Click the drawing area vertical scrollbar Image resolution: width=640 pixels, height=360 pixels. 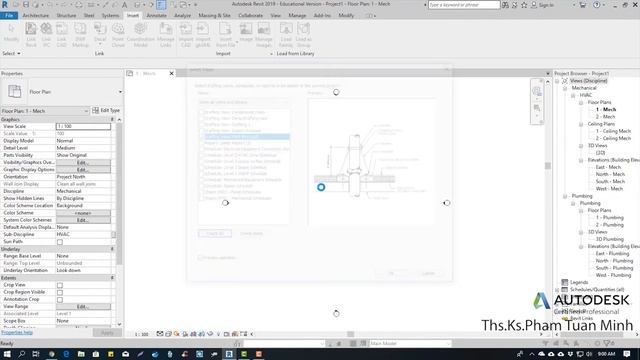[548, 166]
